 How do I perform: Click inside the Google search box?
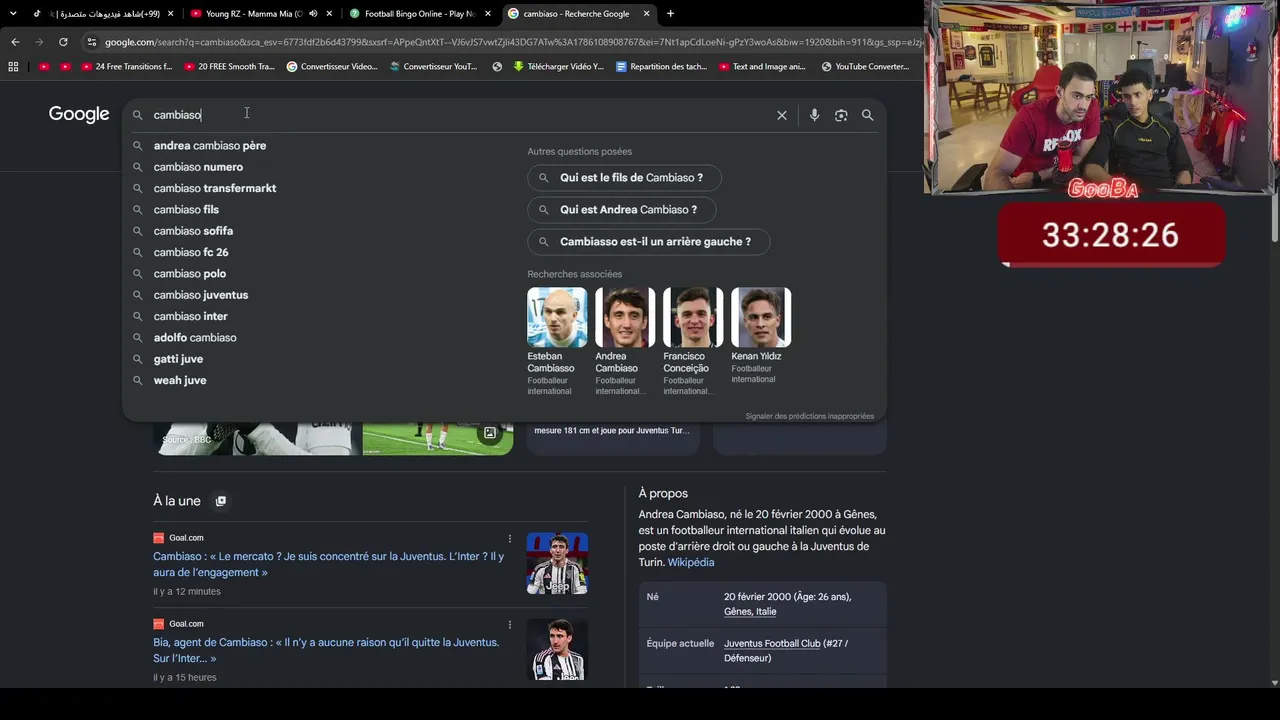pyautogui.click(x=460, y=115)
